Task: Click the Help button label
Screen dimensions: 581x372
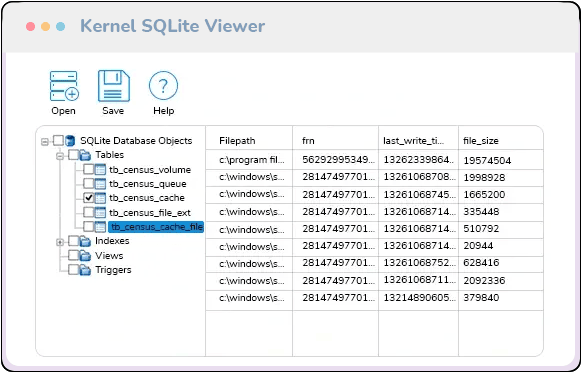Action: click(163, 111)
